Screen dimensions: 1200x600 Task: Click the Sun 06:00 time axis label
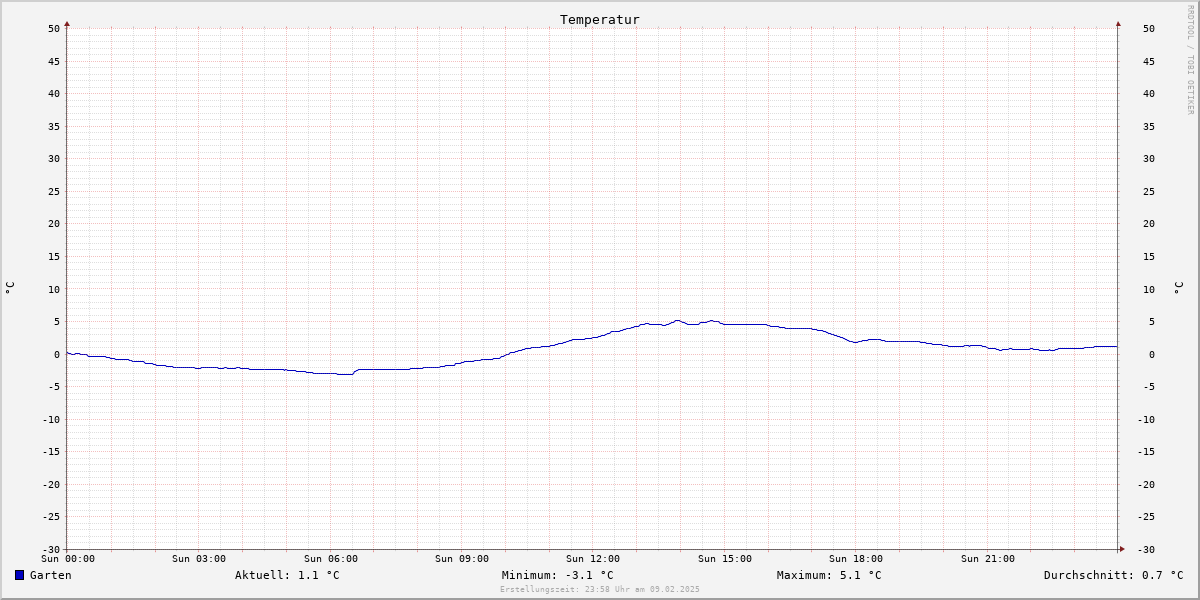[x=331, y=559]
